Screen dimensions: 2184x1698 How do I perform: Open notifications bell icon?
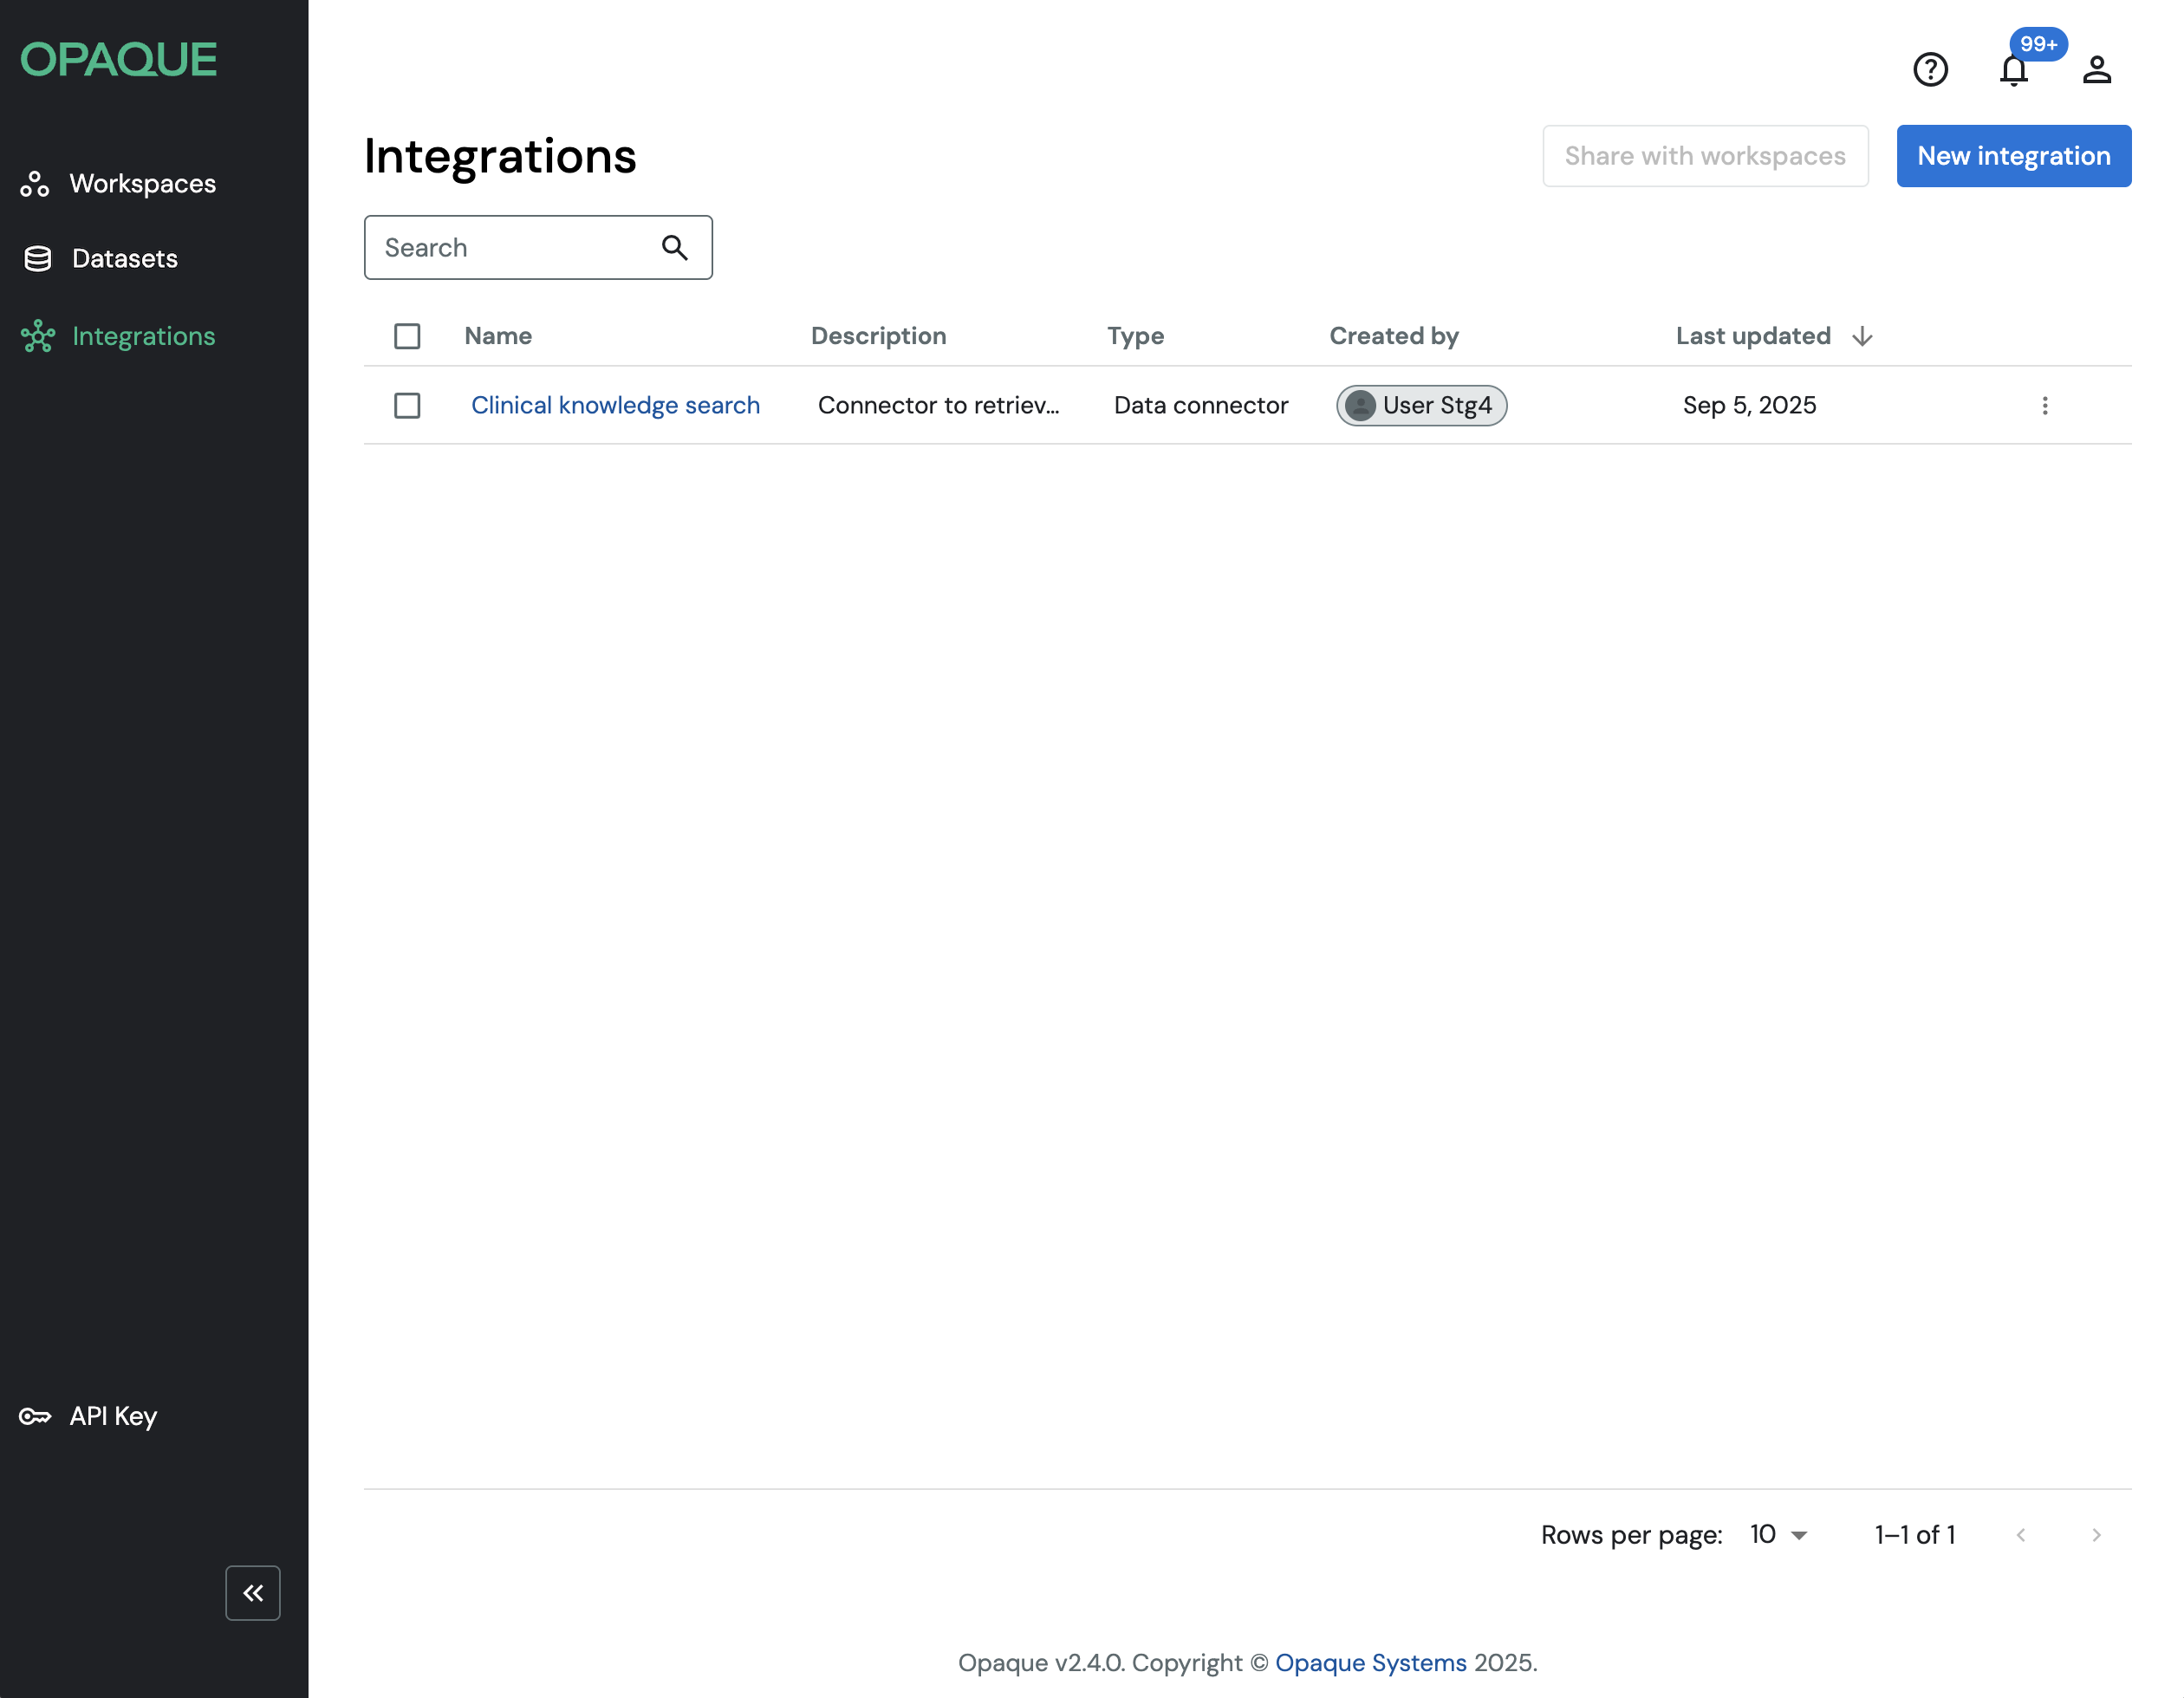[2013, 70]
